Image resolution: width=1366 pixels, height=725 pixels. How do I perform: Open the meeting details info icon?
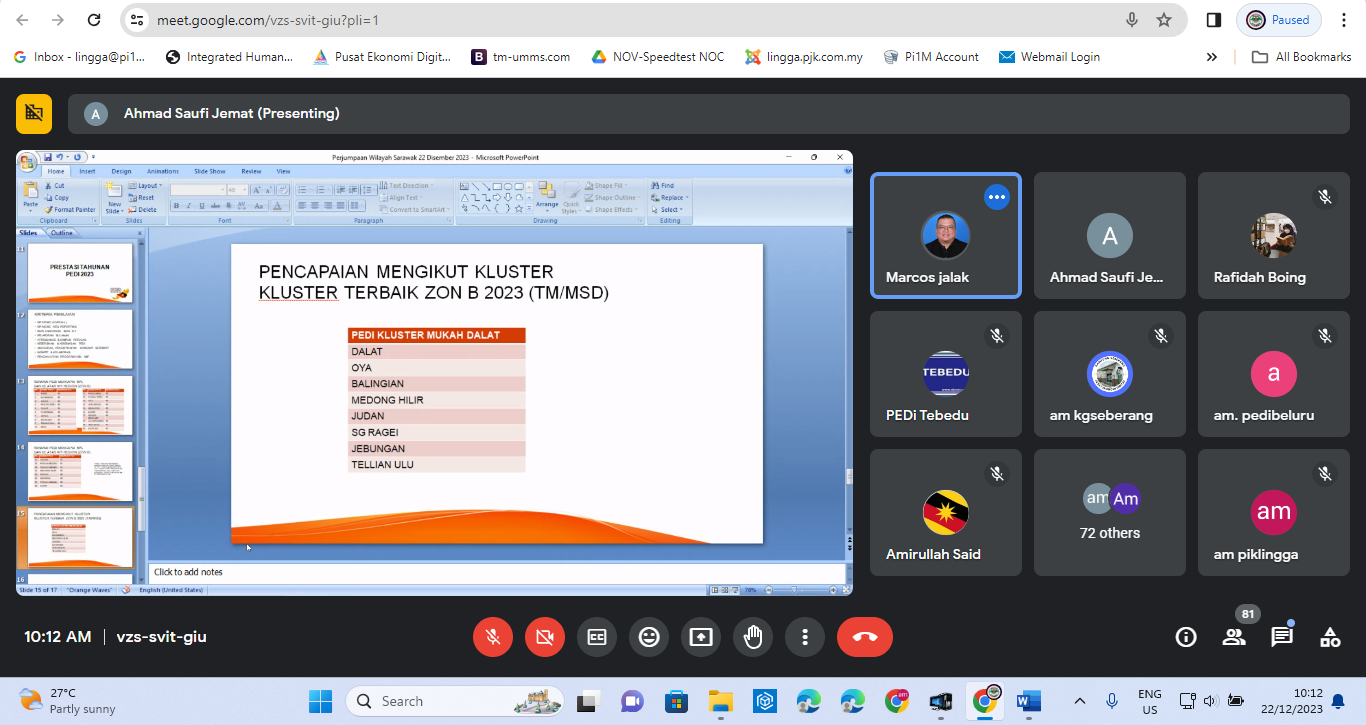[1186, 637]
